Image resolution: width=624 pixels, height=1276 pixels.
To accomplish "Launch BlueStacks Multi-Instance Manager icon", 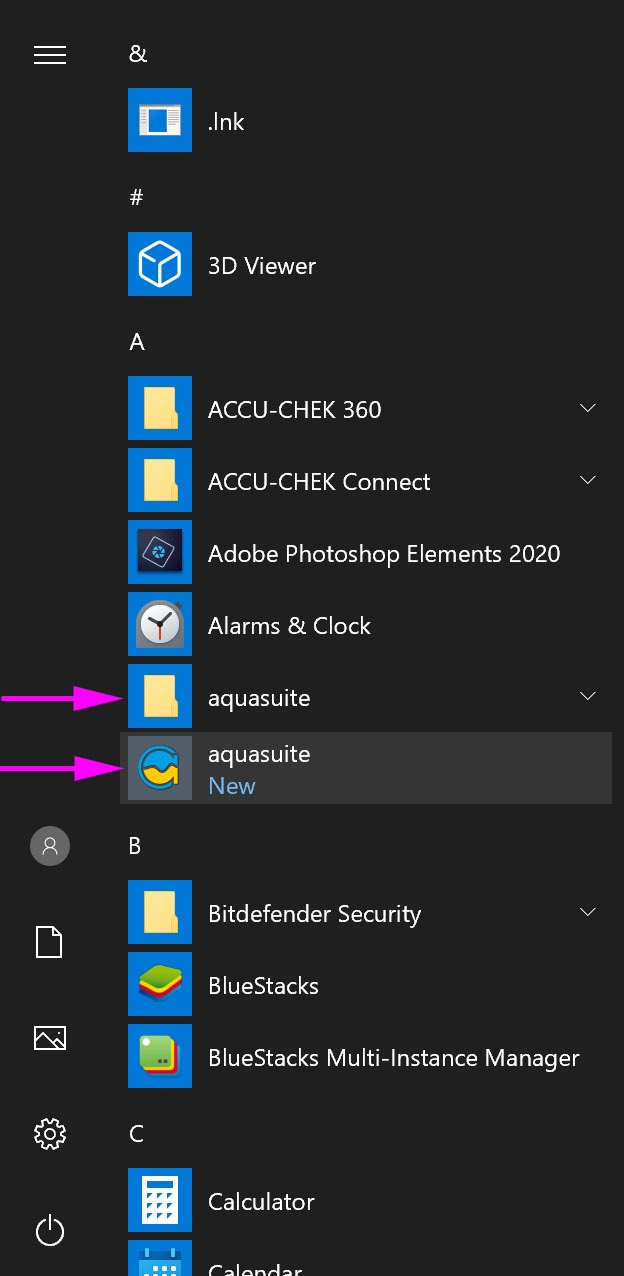I will pos(160,1057).
